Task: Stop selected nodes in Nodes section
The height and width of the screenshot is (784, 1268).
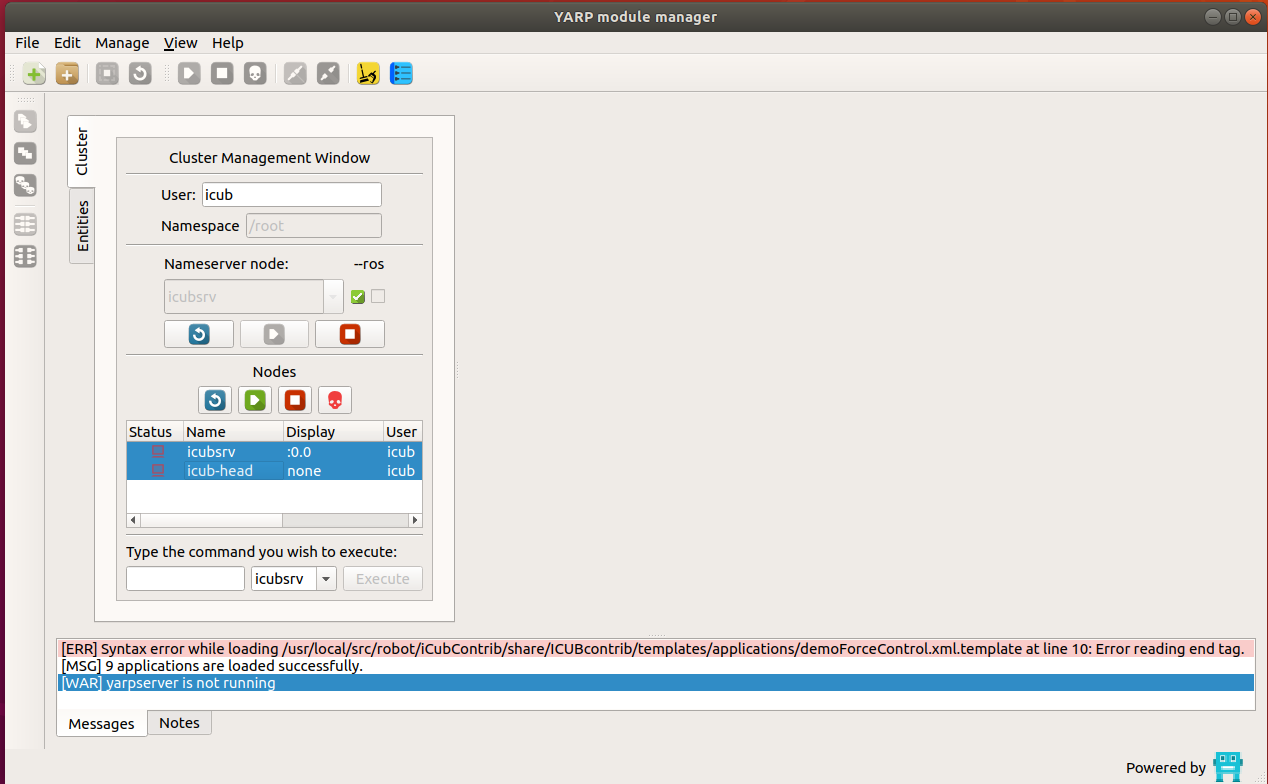Action: coord(294,400)
